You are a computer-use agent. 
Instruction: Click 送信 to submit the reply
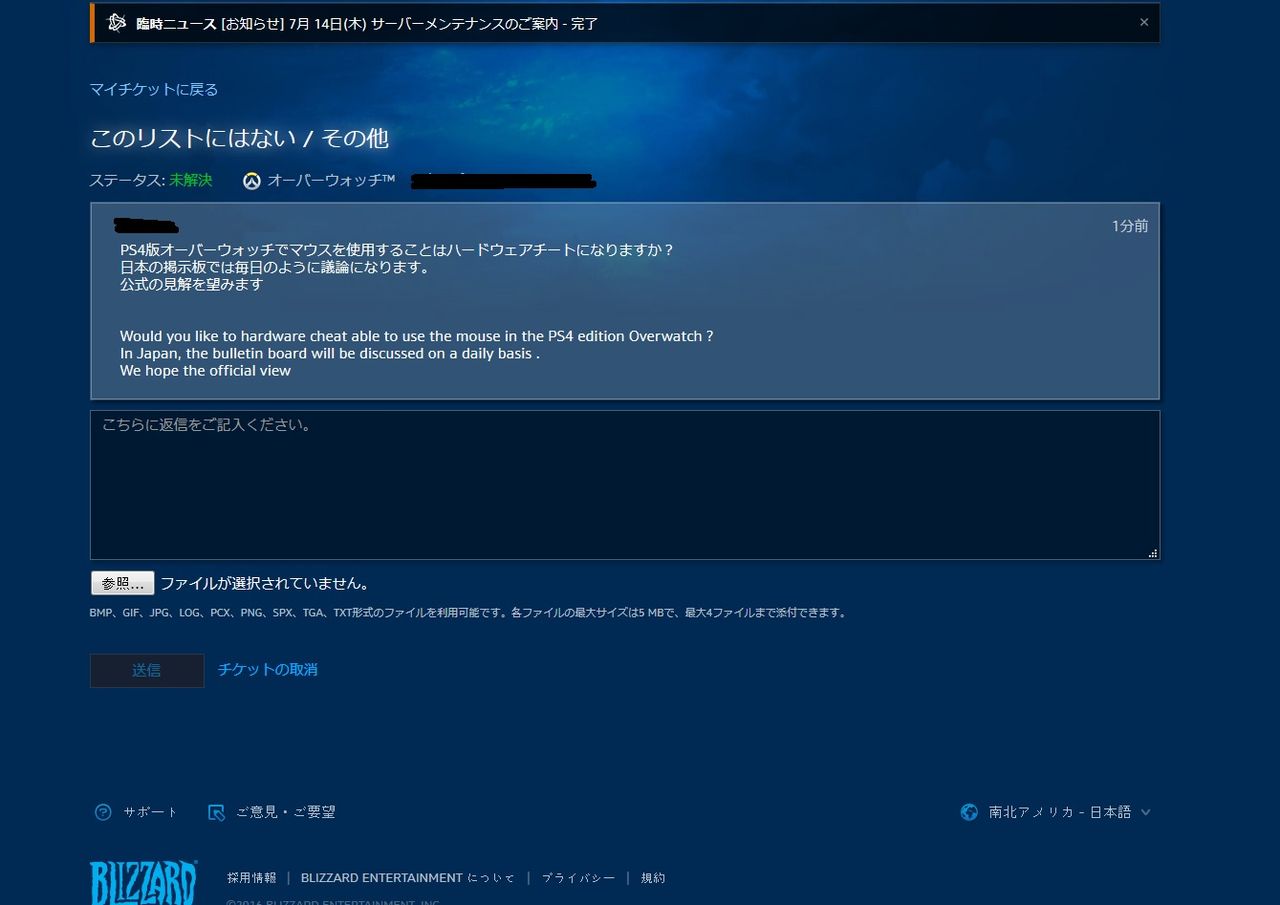click(x=146, y=670)
